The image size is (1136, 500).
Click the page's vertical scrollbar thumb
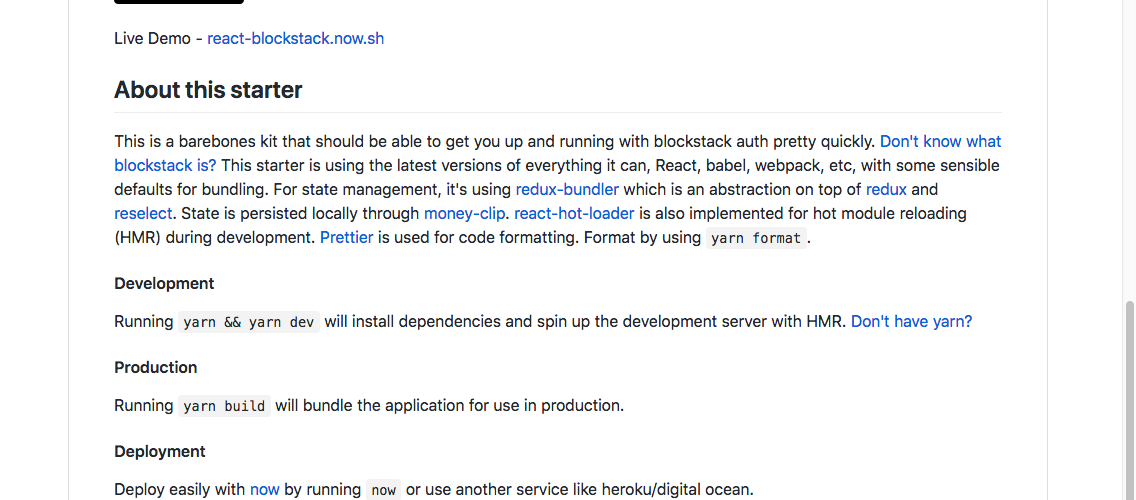1130,400
